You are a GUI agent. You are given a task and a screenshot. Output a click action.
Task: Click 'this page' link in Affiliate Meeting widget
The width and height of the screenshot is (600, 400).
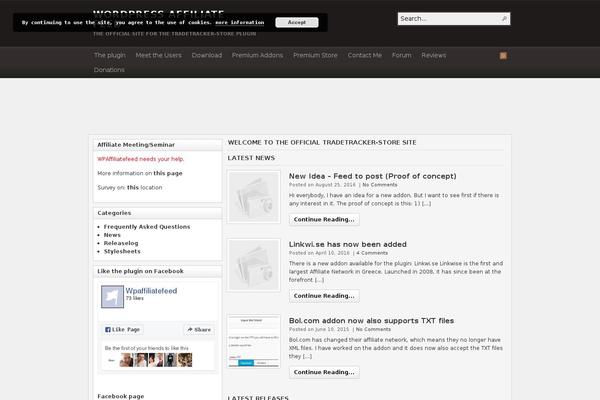pyautogui.click(x=168, y=173)
